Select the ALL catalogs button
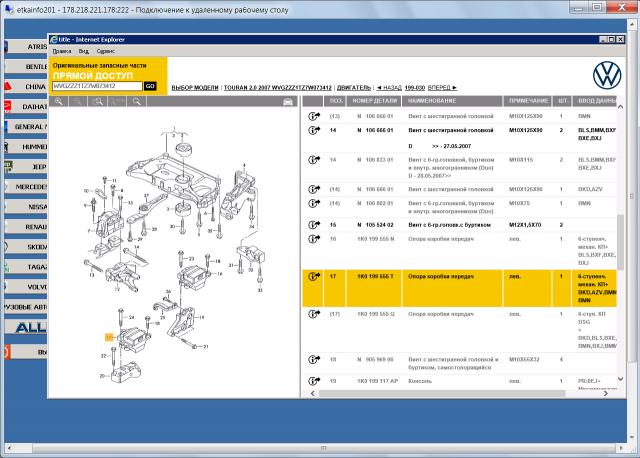The image size is (640, 458). (x=26, y=327)
